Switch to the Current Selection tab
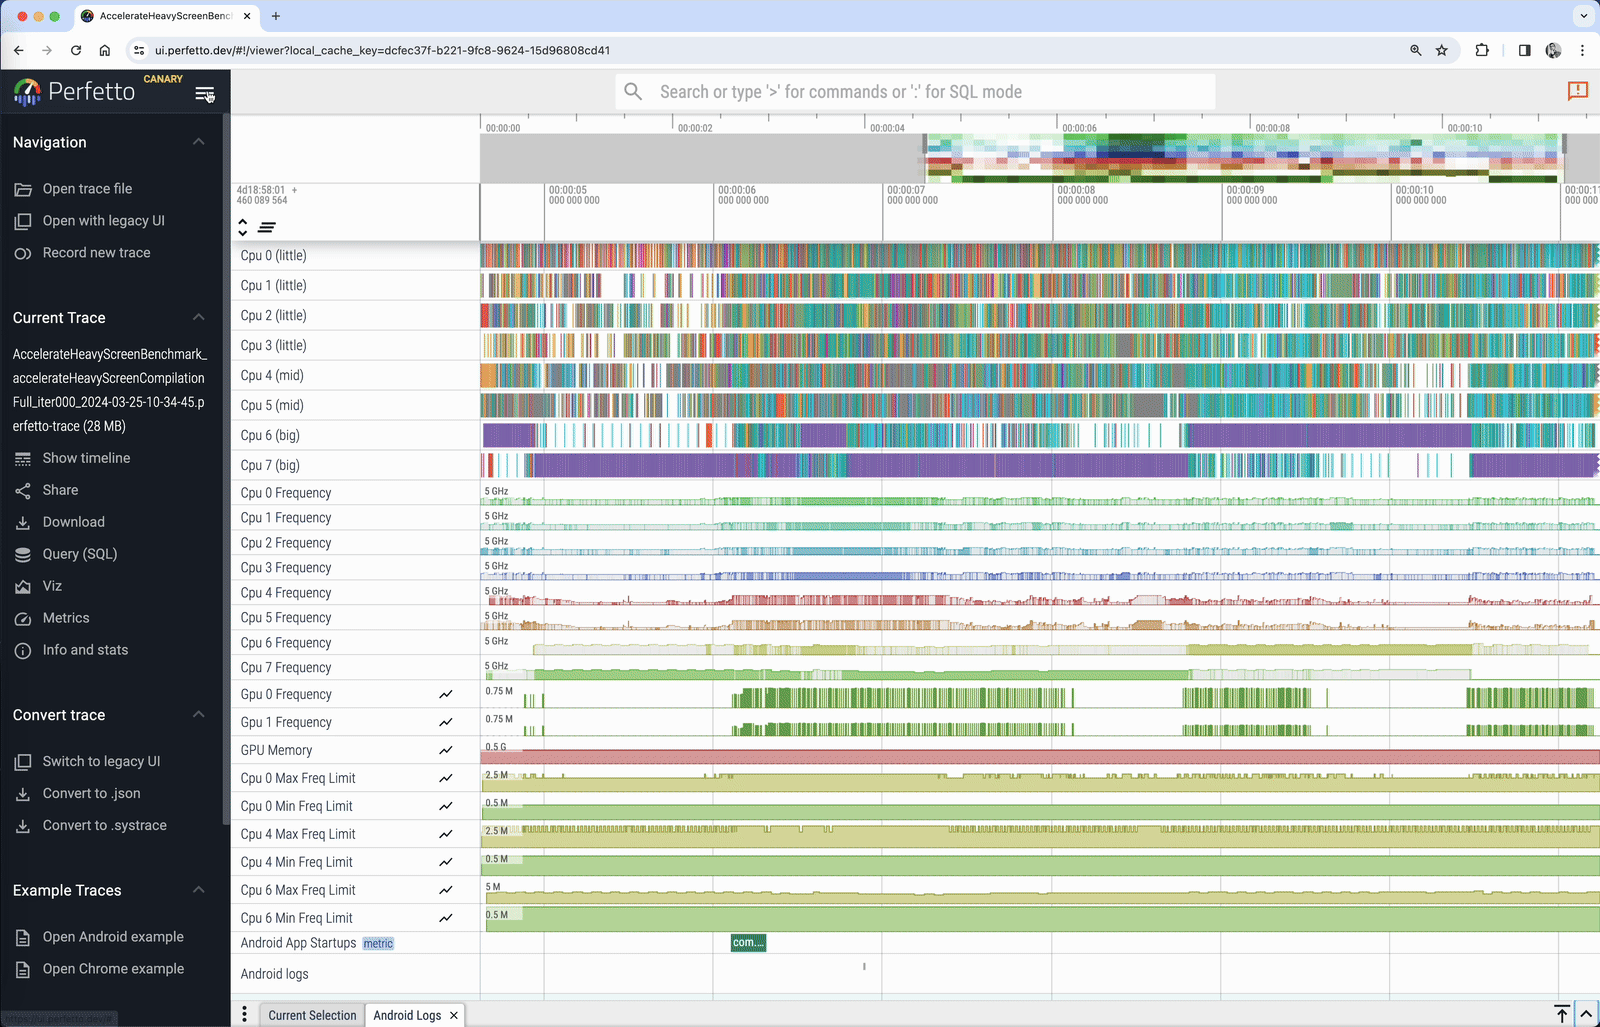The image size is (1600, 1027). point(311,1014)
